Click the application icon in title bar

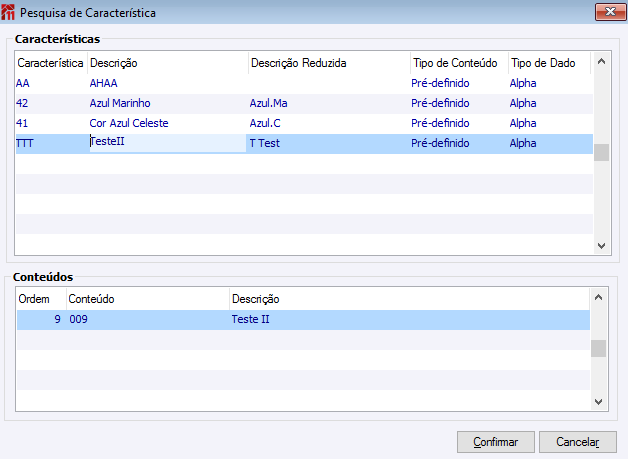(10, 13)
